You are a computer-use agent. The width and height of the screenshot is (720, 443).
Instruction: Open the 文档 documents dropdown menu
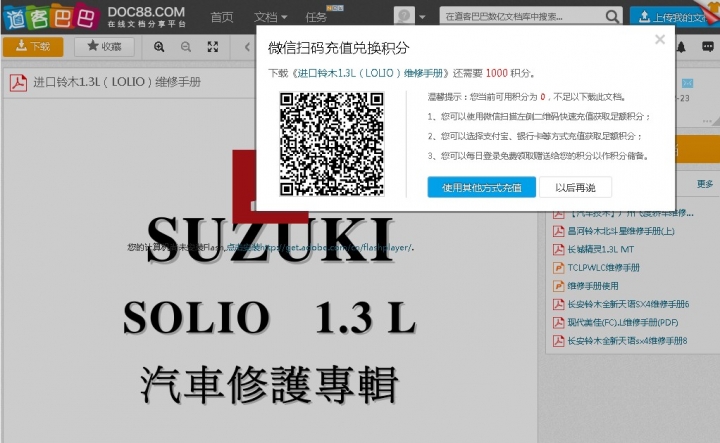[270, 17]
